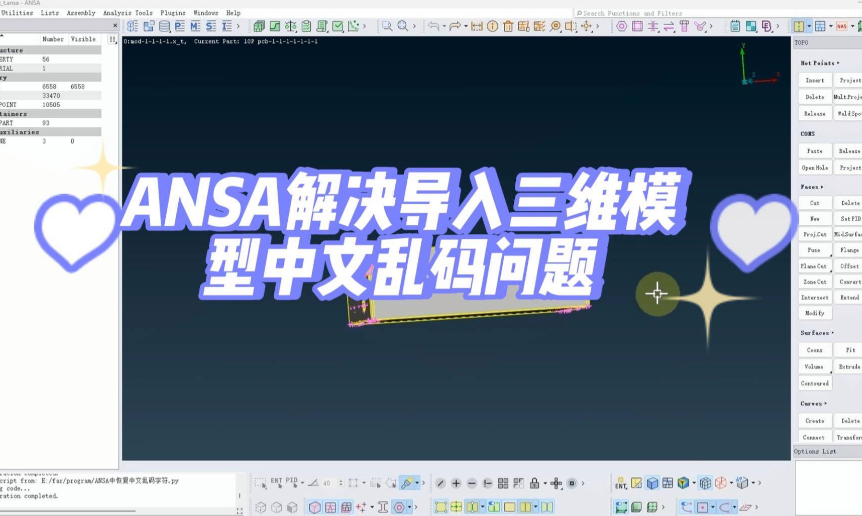Screen dimensions: 862x516
Task: Open the Analysis Tools menu
Action: tap(128, 13)
